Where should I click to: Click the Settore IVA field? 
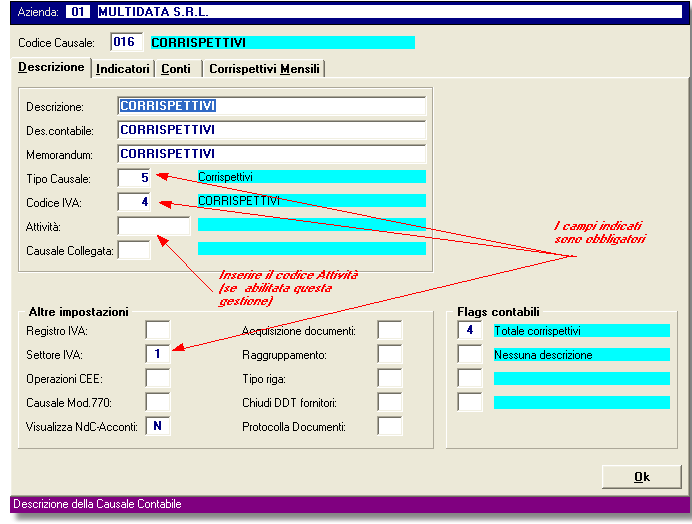(x=158, y=354)
